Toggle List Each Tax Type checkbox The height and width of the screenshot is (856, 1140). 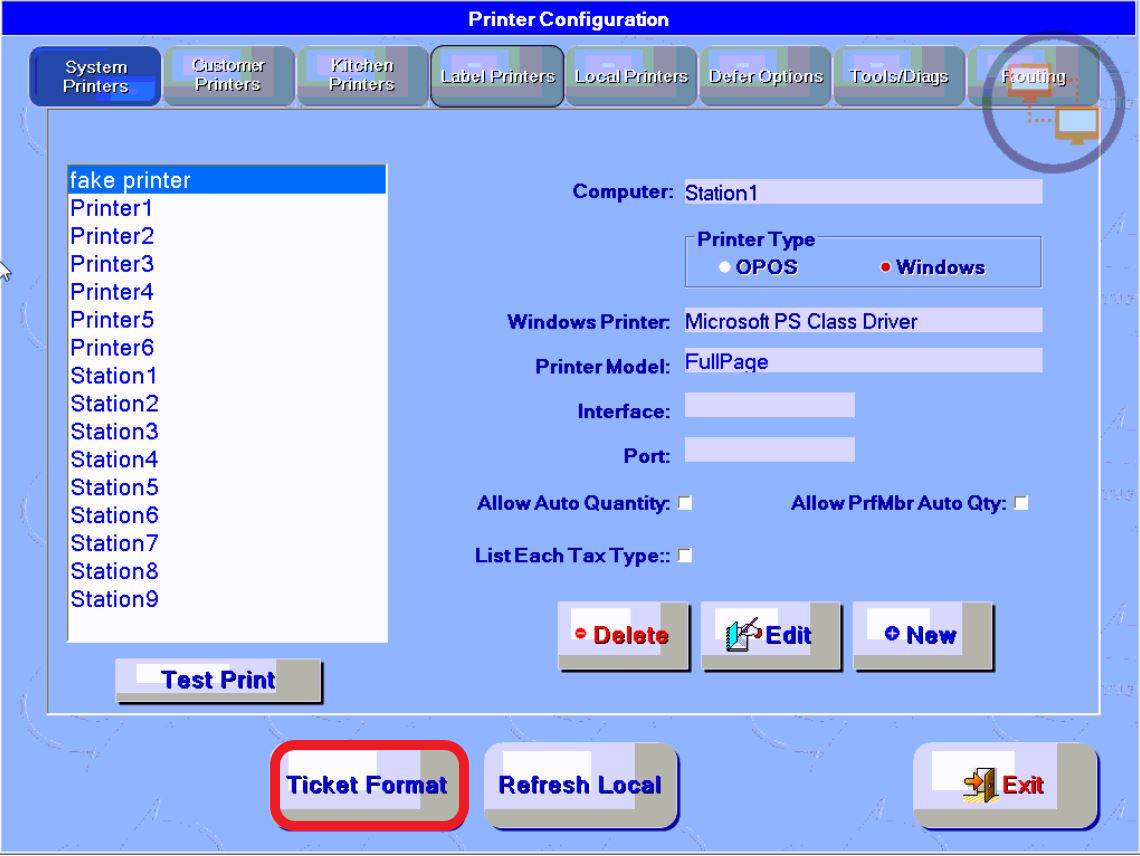(x=685, y=556)
